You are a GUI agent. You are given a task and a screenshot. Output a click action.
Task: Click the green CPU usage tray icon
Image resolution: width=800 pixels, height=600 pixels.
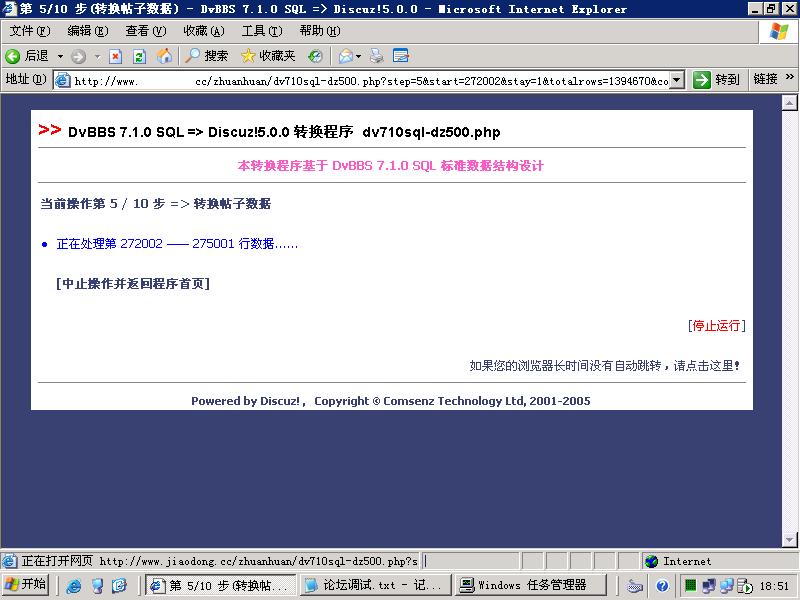pos(690,585)
